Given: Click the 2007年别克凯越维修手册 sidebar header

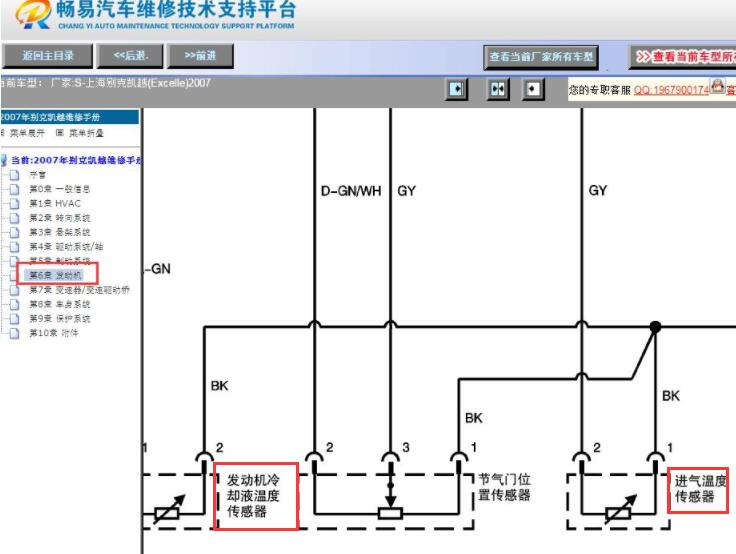Looking at the screenshot, I should tap(69, 117).
